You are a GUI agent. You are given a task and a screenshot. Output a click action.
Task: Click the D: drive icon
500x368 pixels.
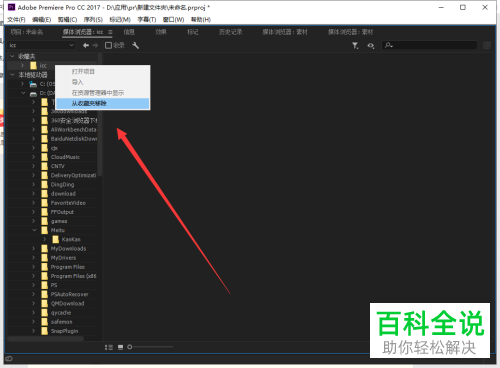pyautogui.click(x=33, y=93)
